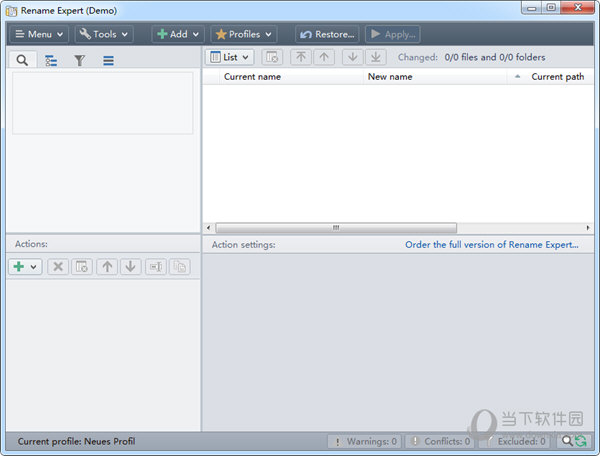Open the Profiles dropdown

[244, 34]
